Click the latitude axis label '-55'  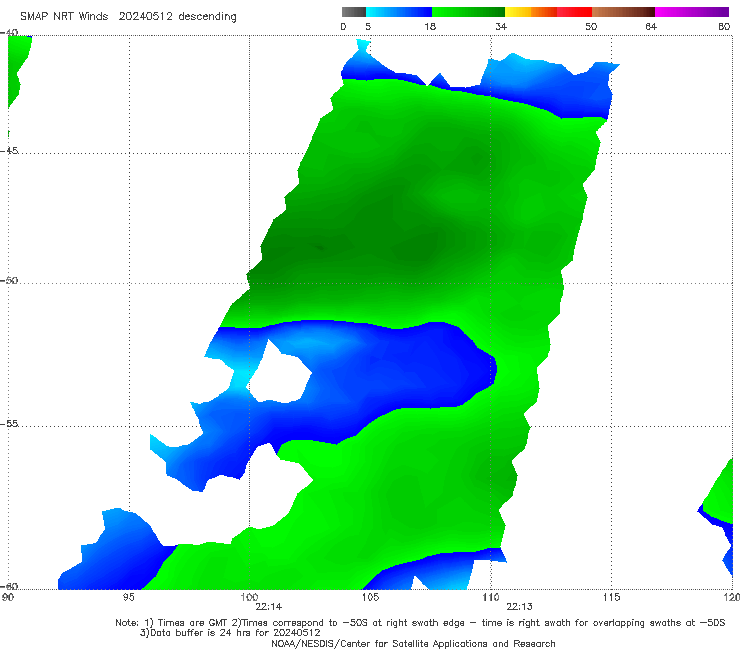click(9, 424)
